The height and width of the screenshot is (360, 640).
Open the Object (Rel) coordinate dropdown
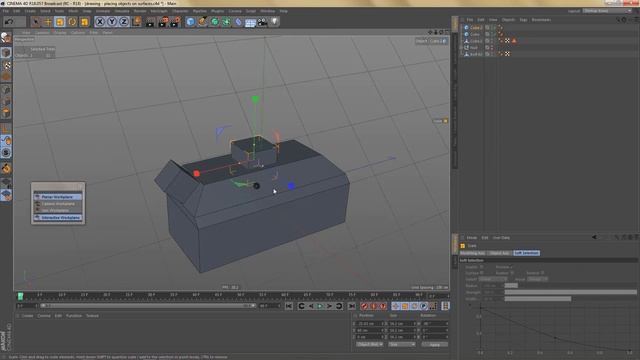point(369,344)
